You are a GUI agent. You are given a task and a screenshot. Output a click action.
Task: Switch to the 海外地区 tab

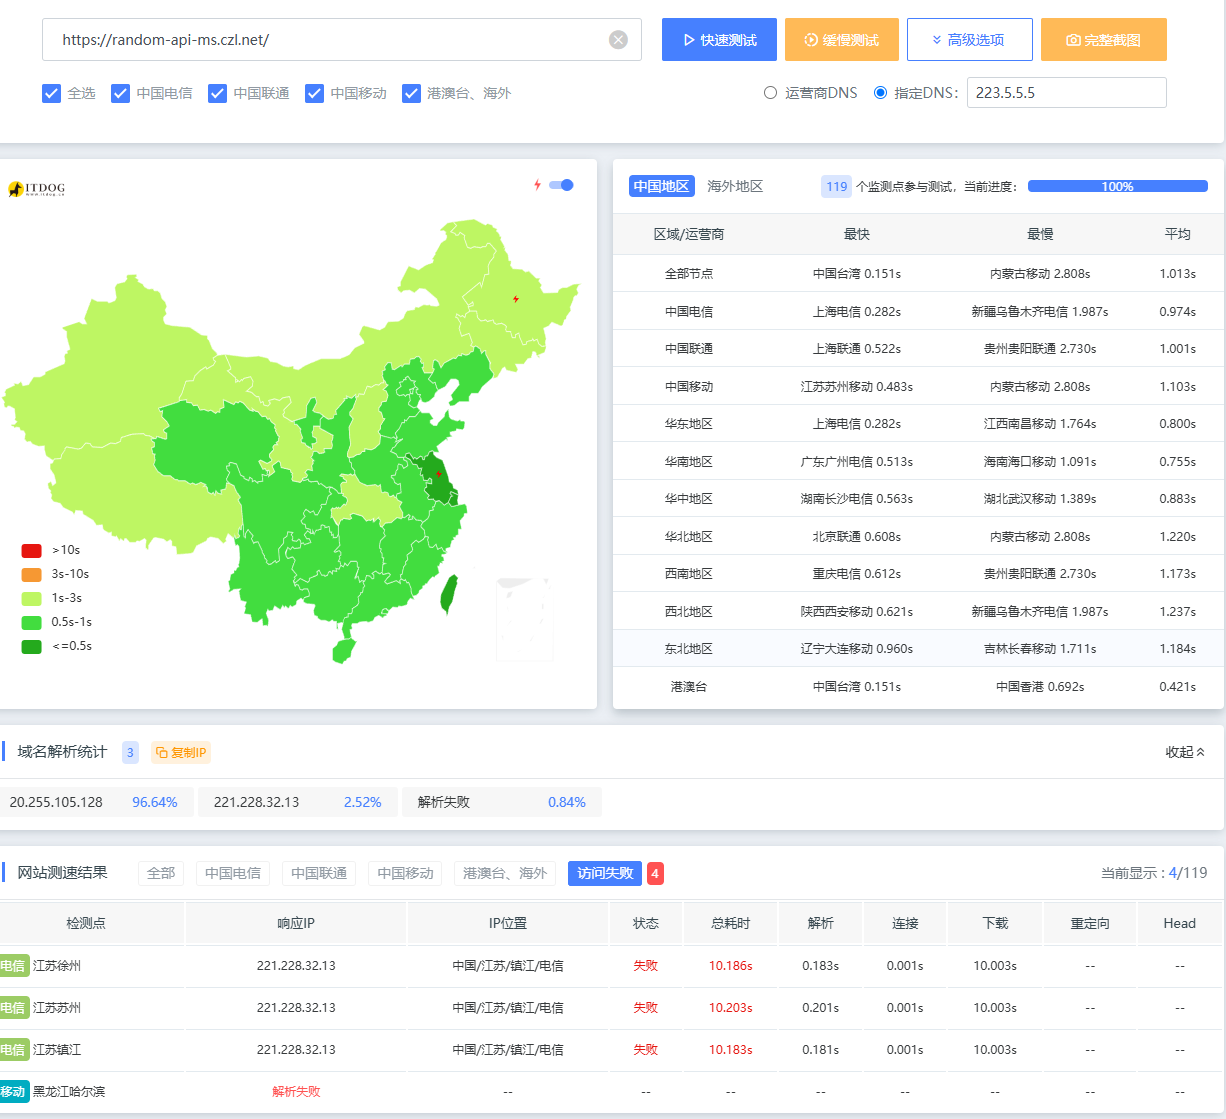pyautogui.click(x=735, y=186)
